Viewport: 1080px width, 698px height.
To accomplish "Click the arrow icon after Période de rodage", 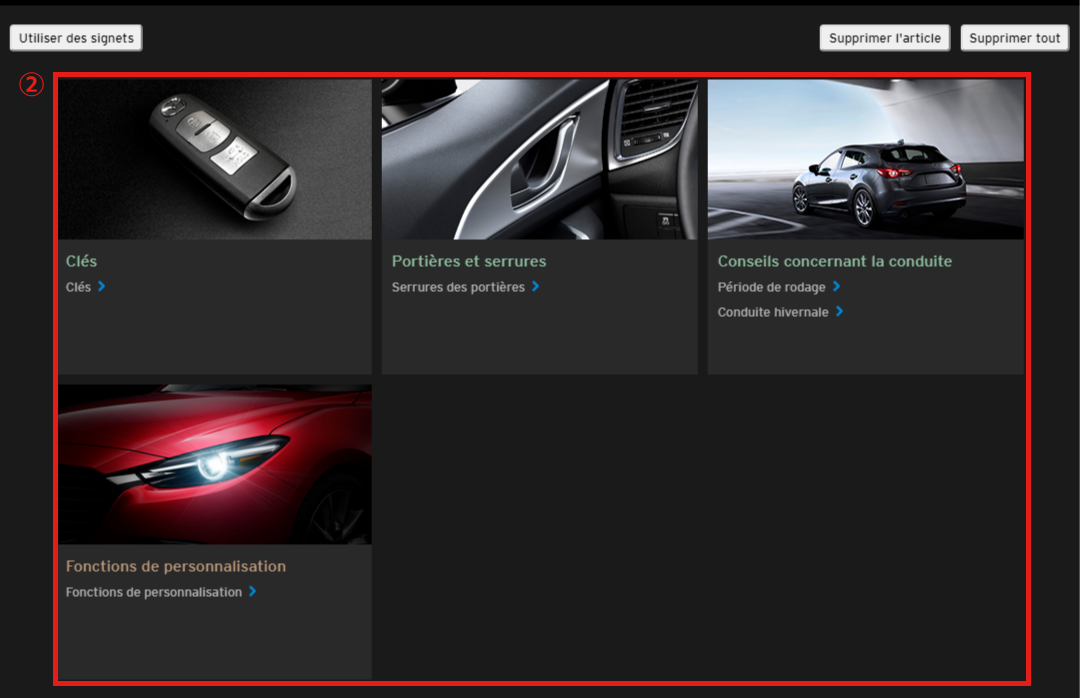I will 837,287.
